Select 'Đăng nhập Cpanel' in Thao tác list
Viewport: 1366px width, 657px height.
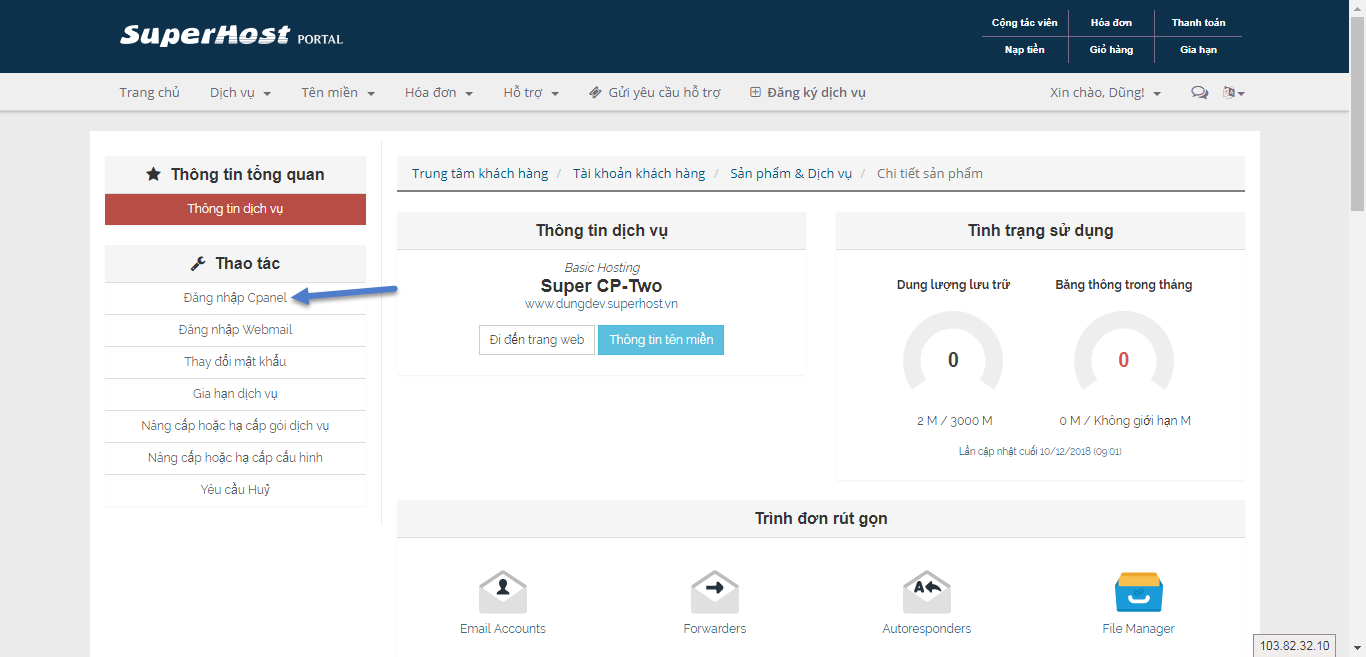click(x=235, y=298)
